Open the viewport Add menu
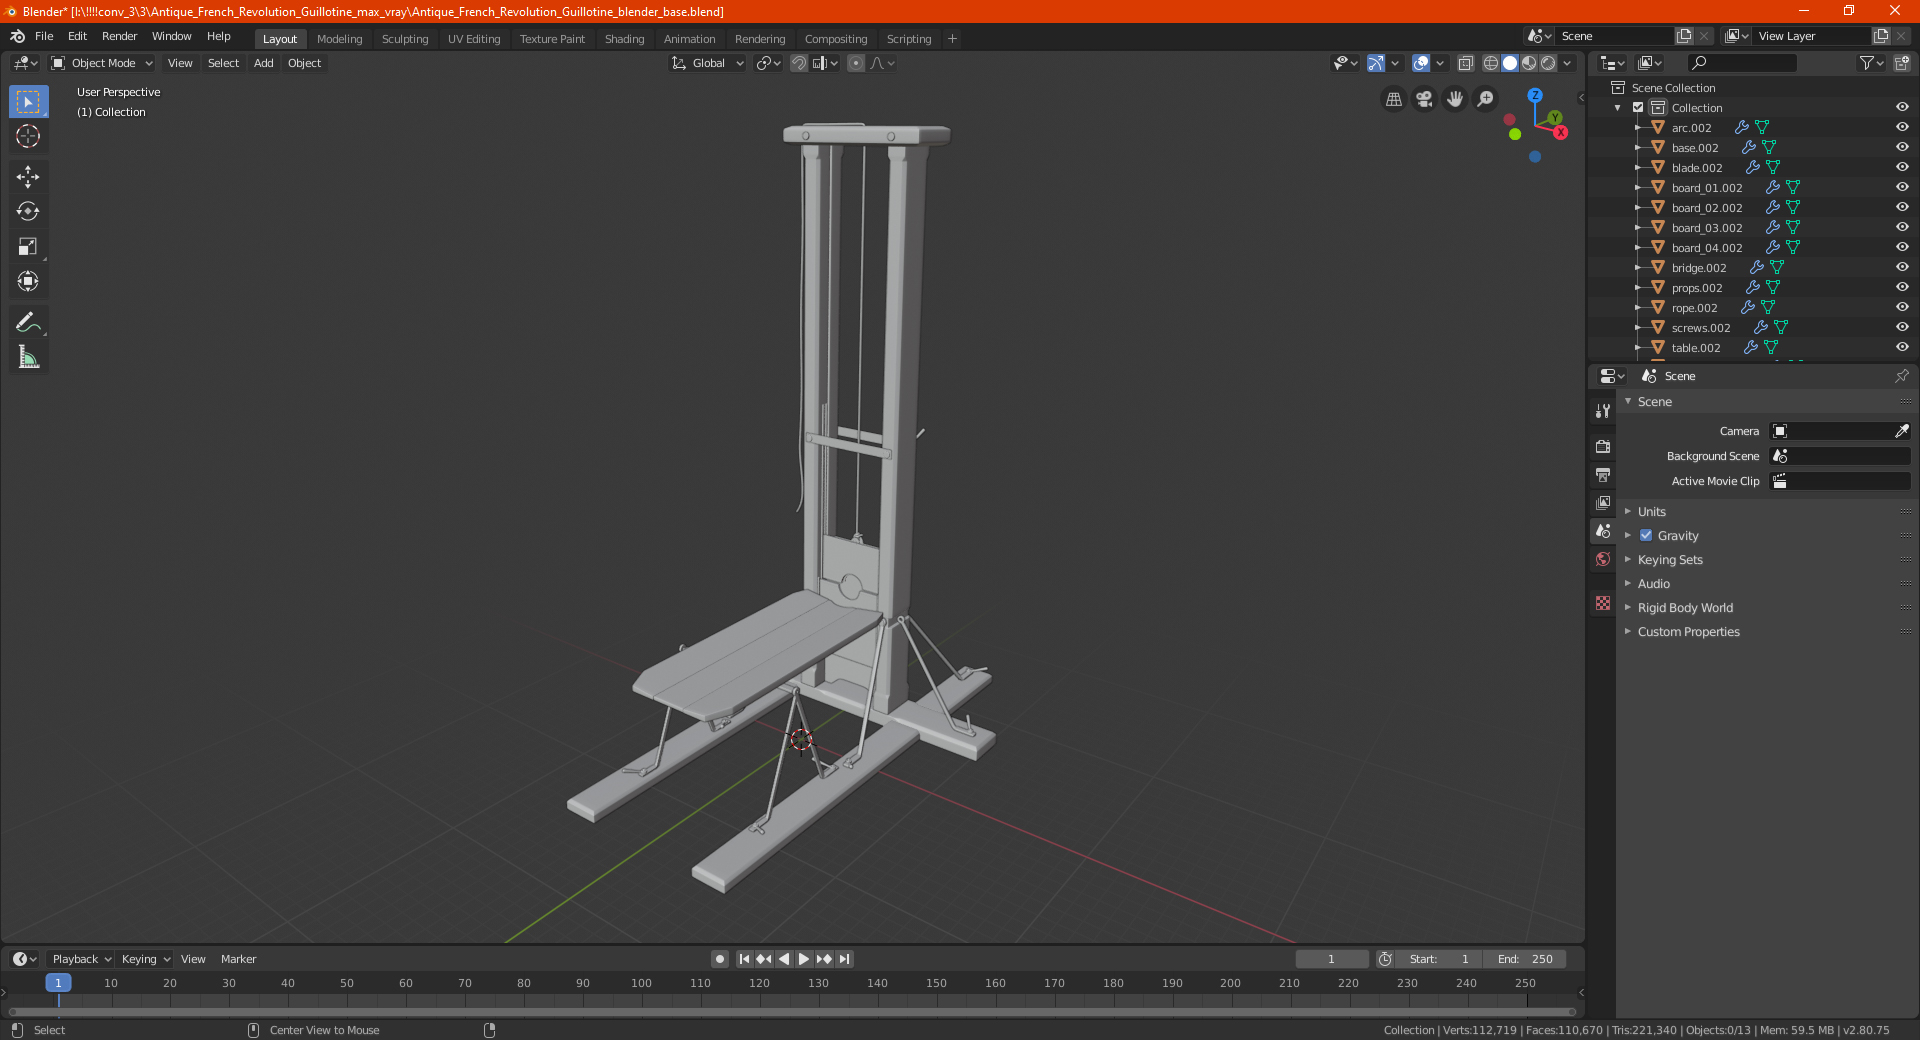The width and height of the screenshot is (1920, 1040). click(x=263, y=63)
